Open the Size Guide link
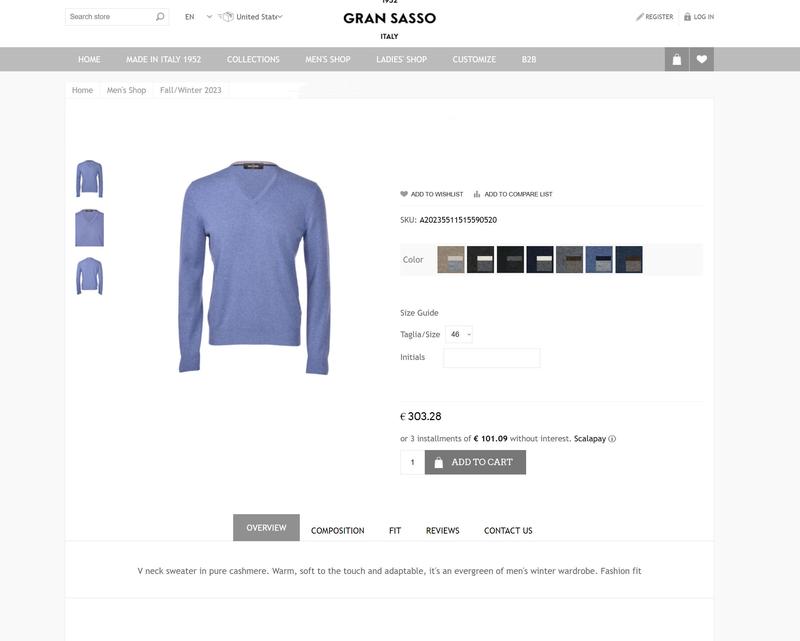The height and width of the screenshot is (641, 800). click(x=419, y=313)
